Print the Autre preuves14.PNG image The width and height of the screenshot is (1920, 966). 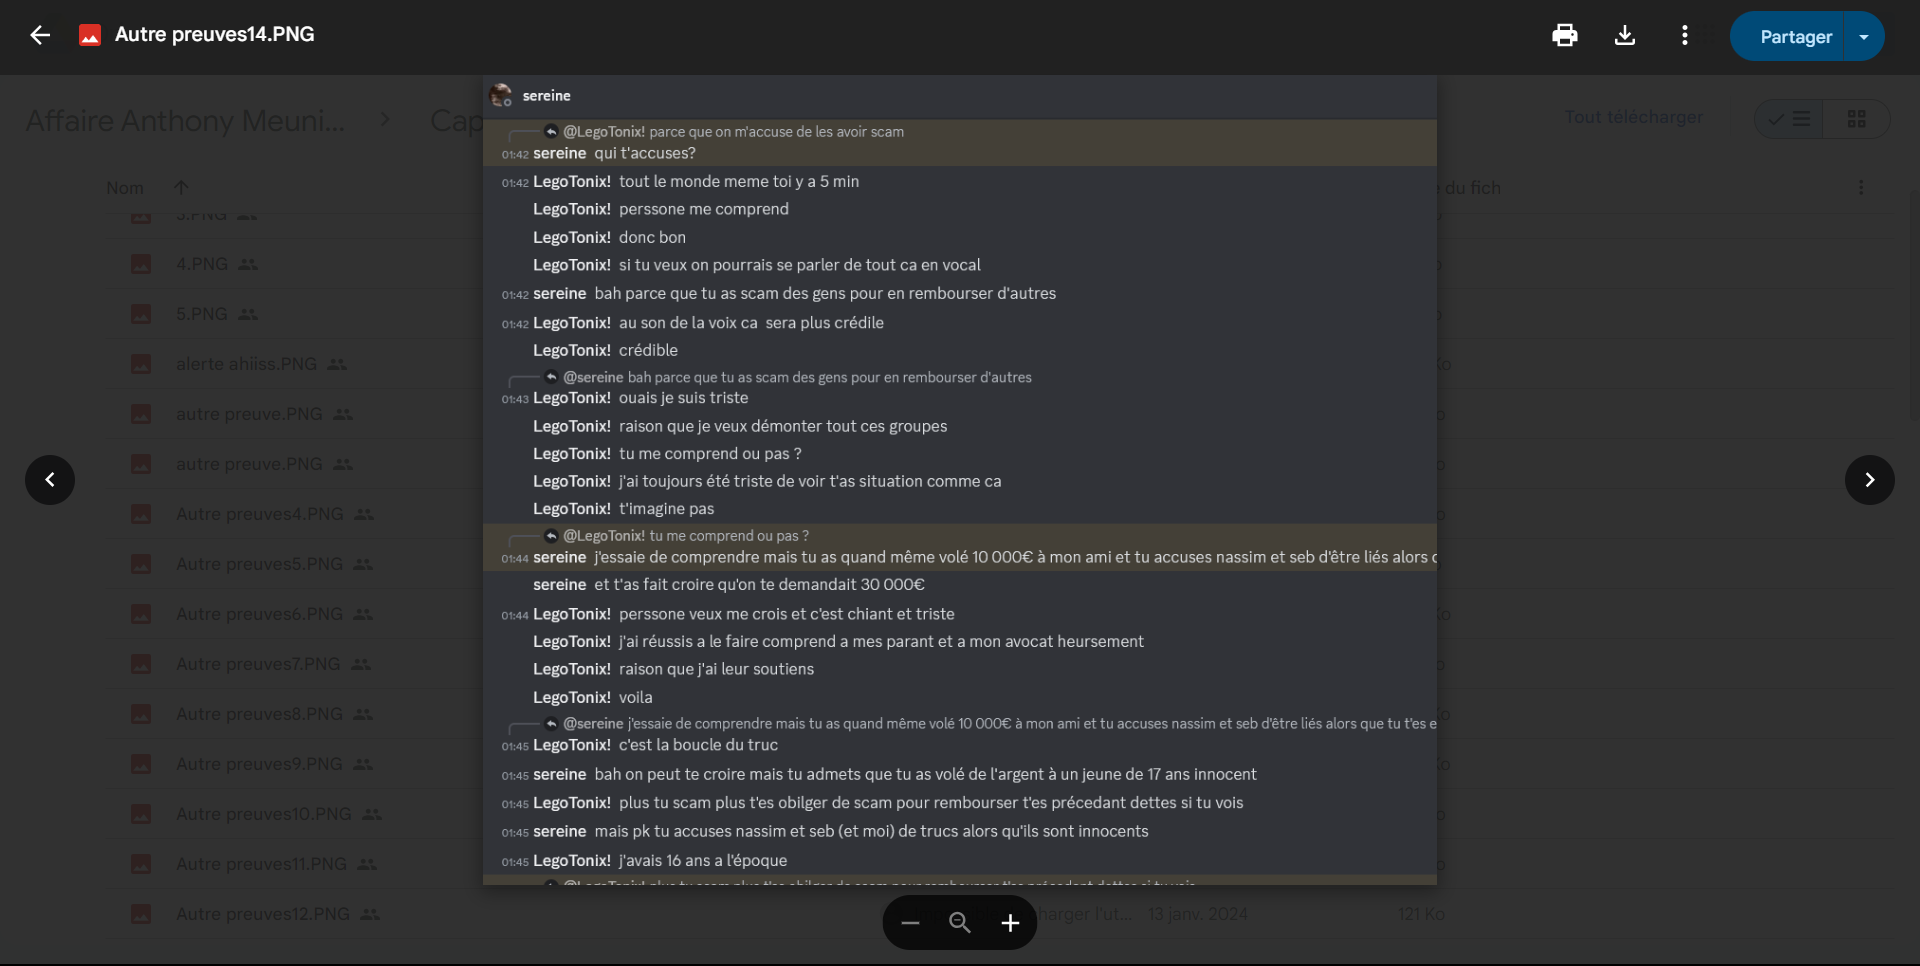tap(1565, 36)
